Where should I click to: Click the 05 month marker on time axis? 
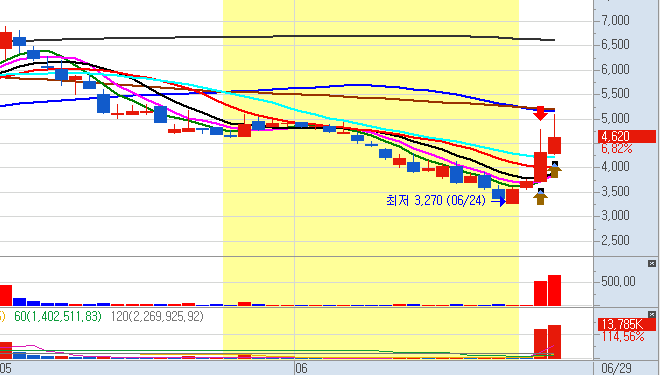click(6, 369)
